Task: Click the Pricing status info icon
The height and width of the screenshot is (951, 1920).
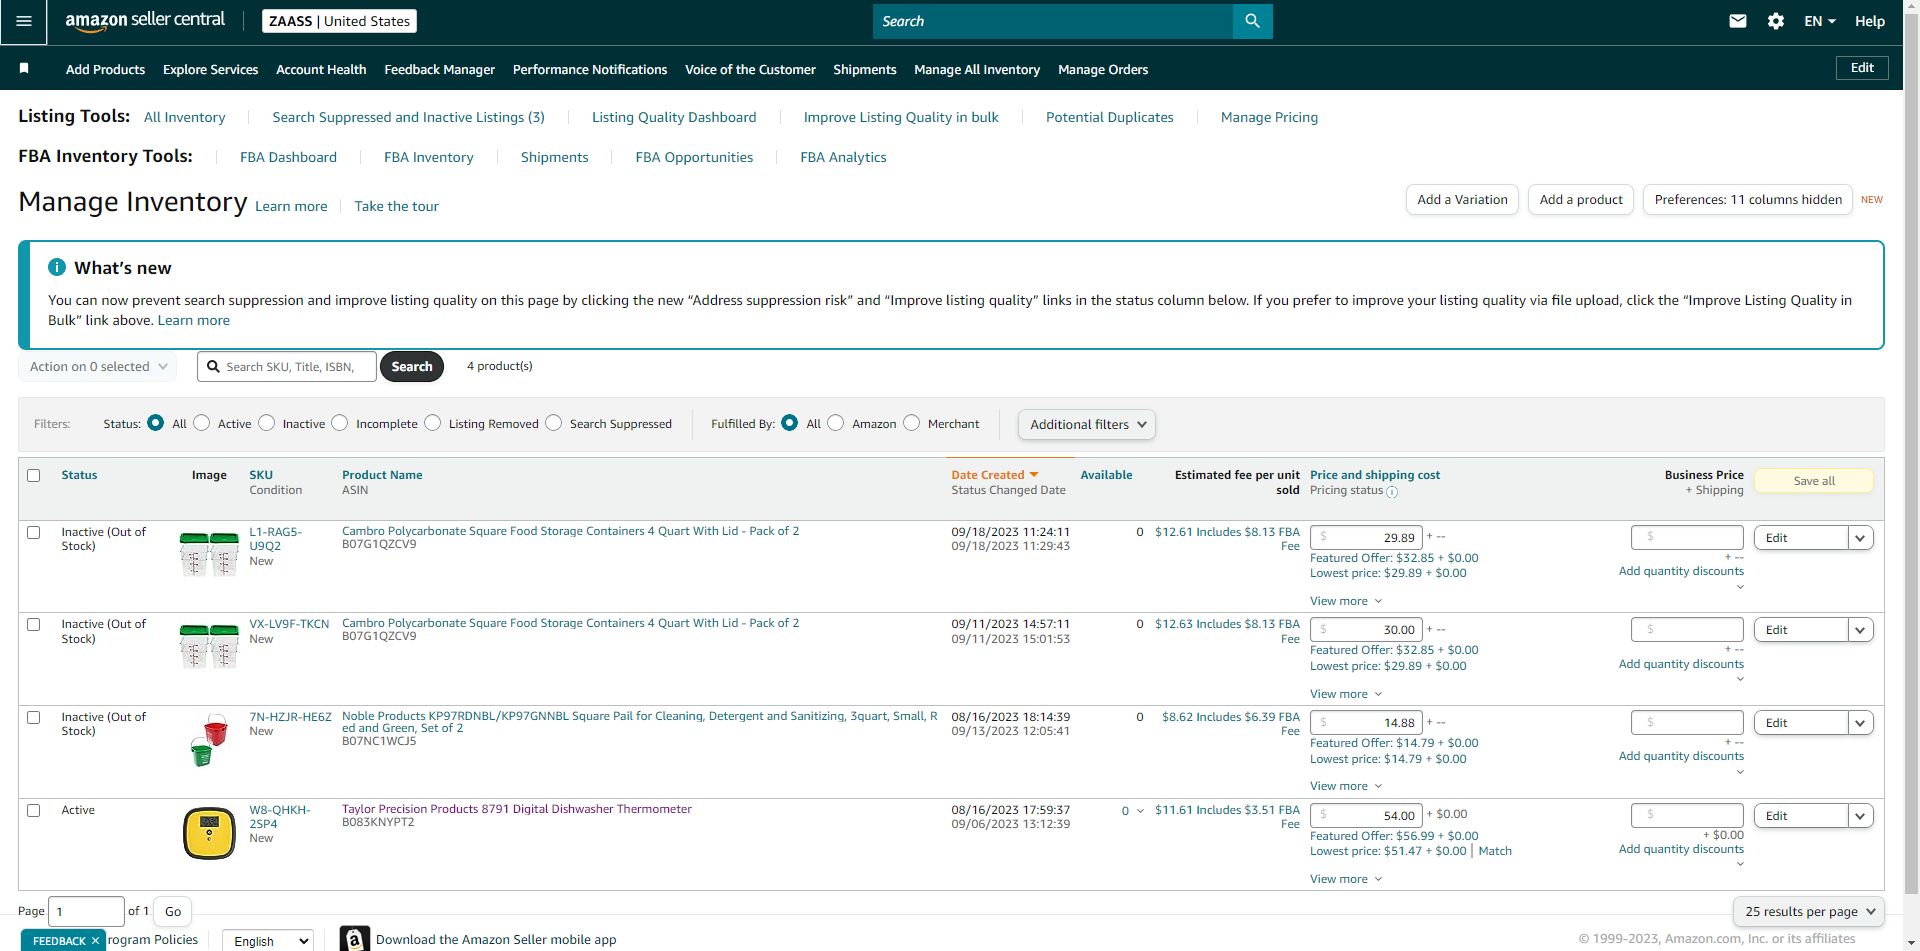Action: click(1392, 492)
